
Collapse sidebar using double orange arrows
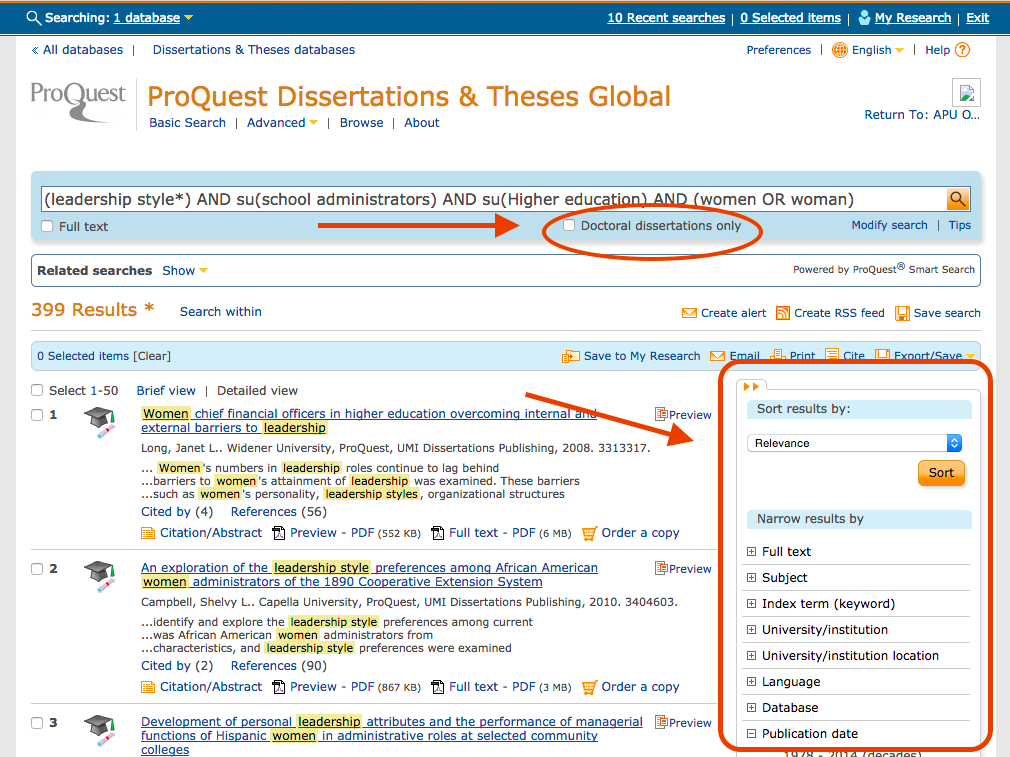(x=751, y=387)
